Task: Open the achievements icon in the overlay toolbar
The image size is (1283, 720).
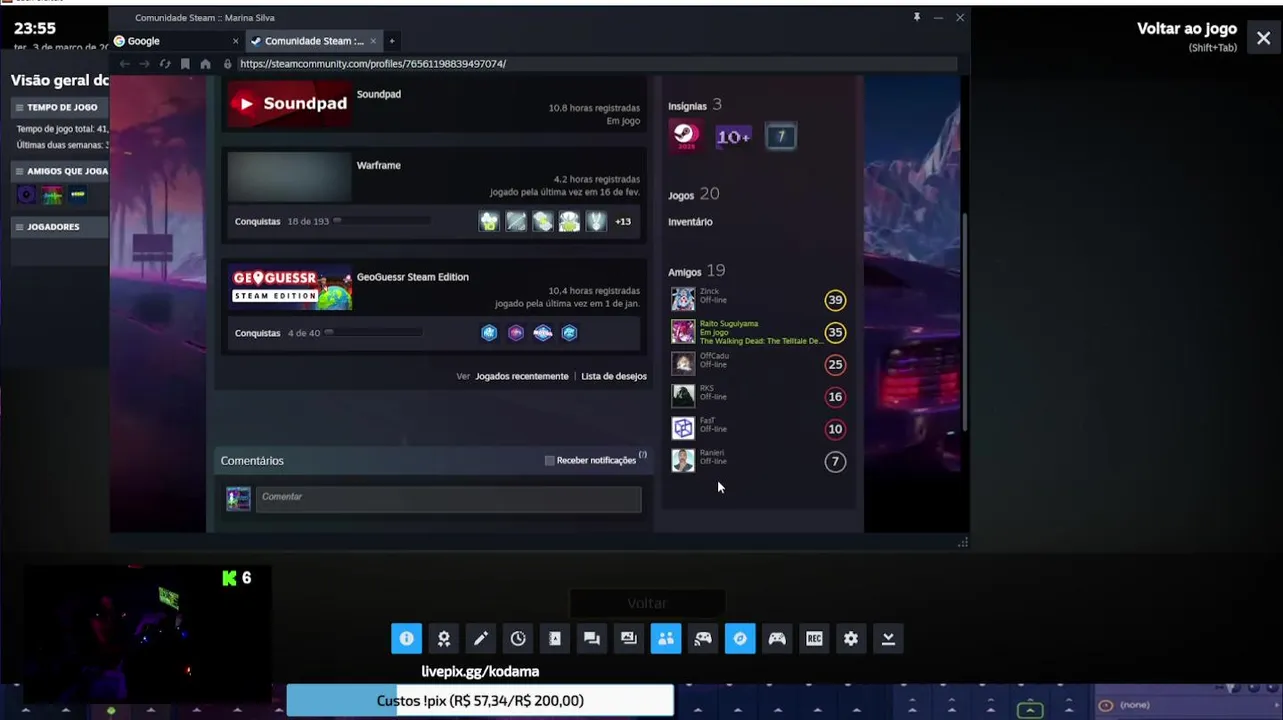Action: pyautogui.click(x=443, y=638)
